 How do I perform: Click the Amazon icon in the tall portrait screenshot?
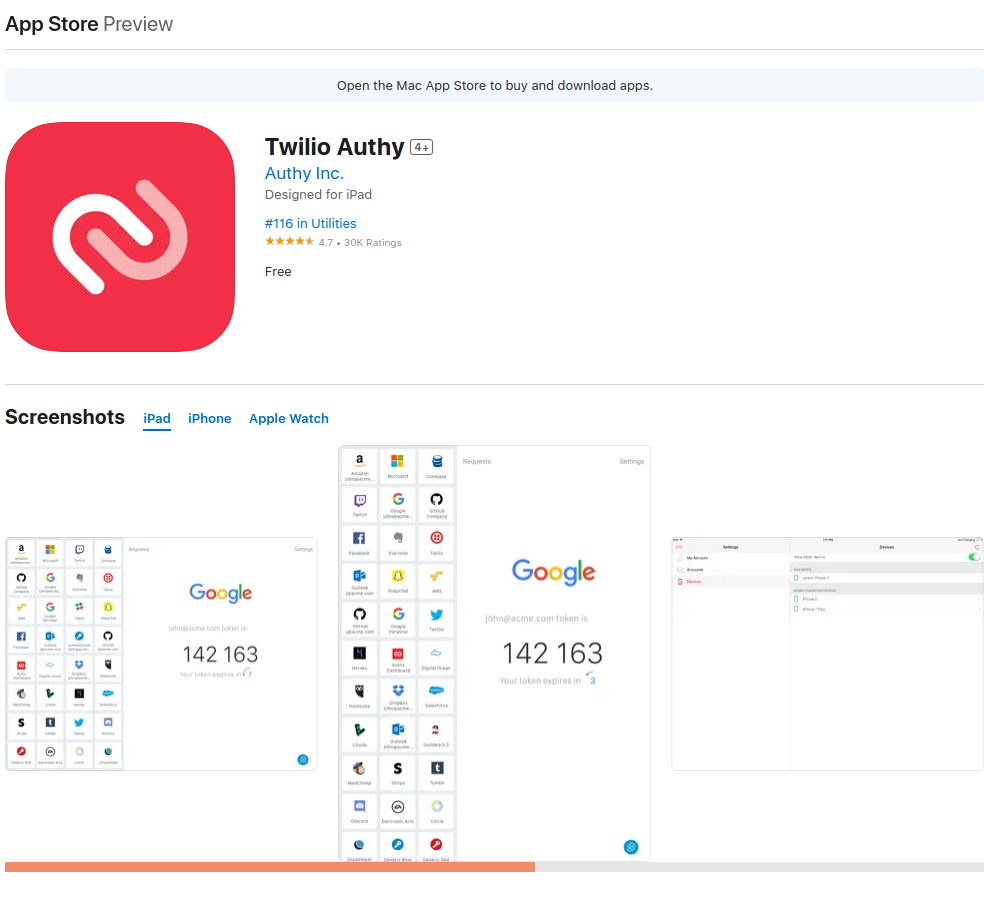coord(359,462)
